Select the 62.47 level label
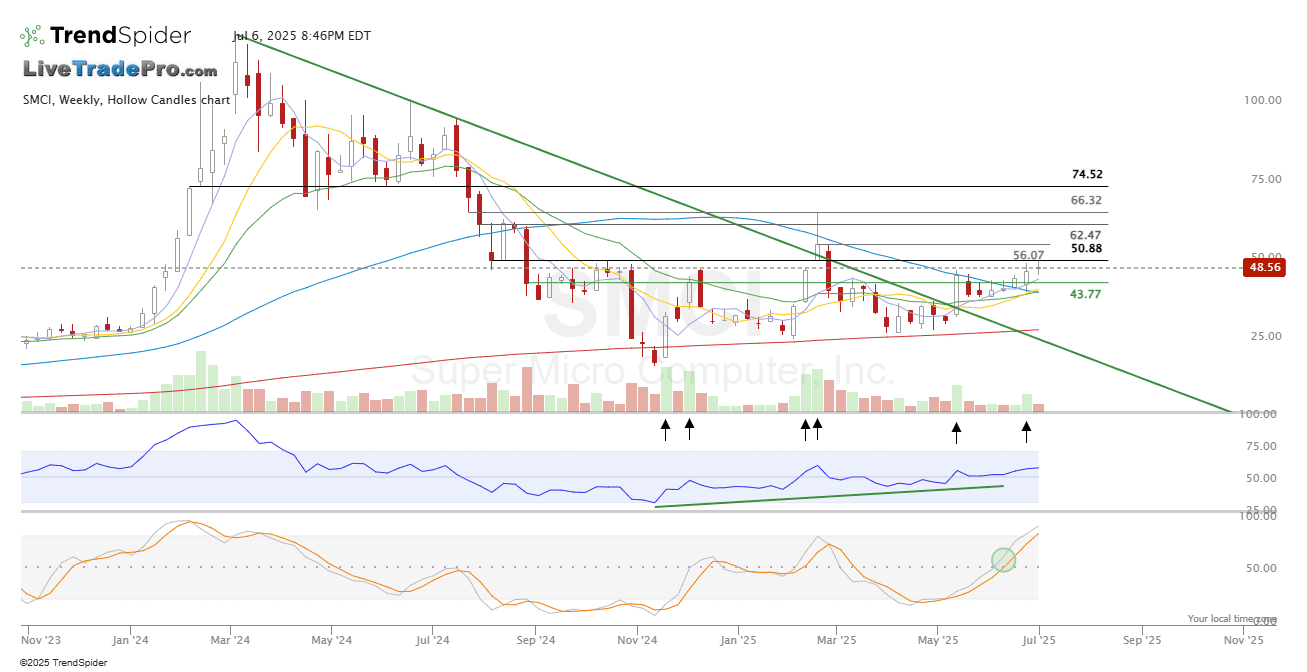 coord(1086,235)
